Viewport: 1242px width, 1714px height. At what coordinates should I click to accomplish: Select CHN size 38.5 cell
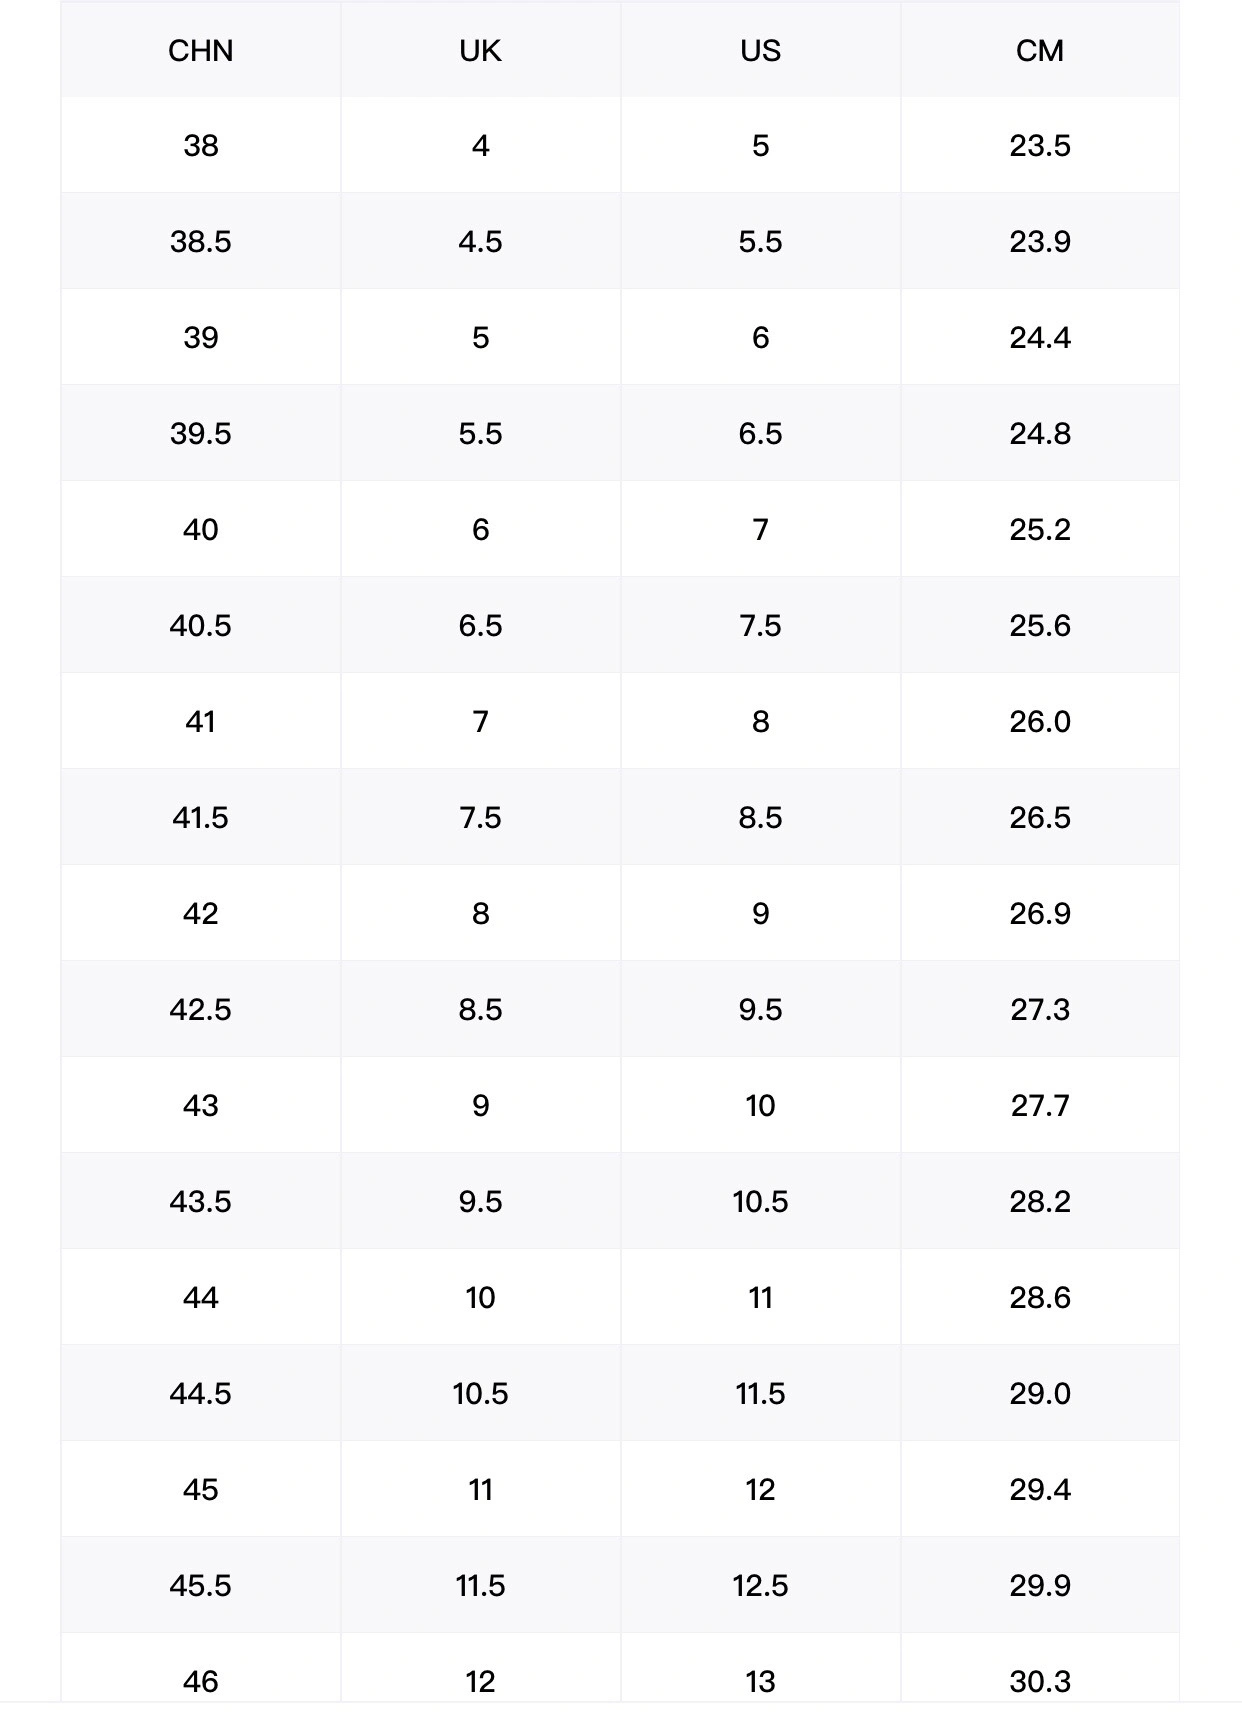[x=200, y=242]
